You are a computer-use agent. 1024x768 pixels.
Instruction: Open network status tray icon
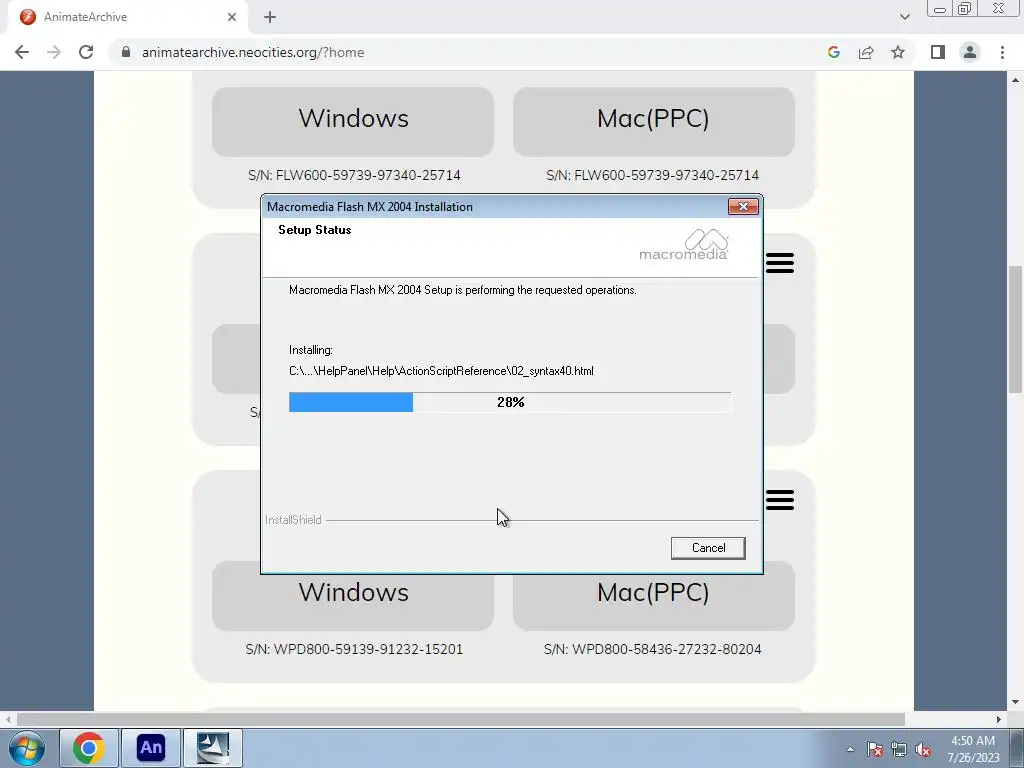coord(899,750)
